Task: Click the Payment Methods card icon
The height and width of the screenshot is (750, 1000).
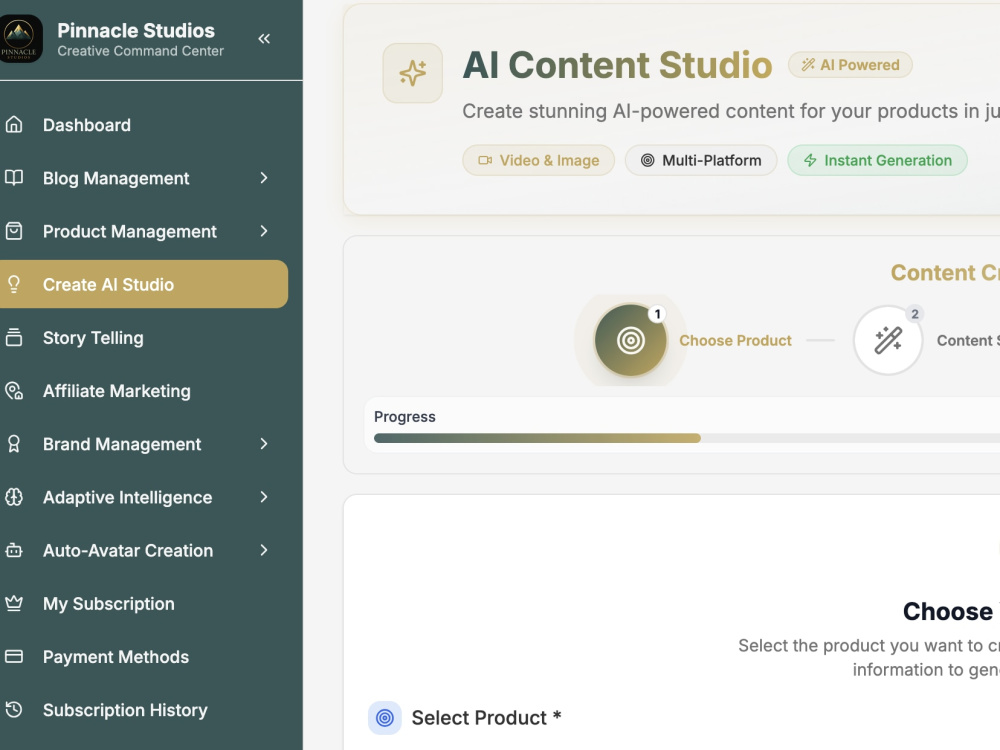Action: pos(14,656)
